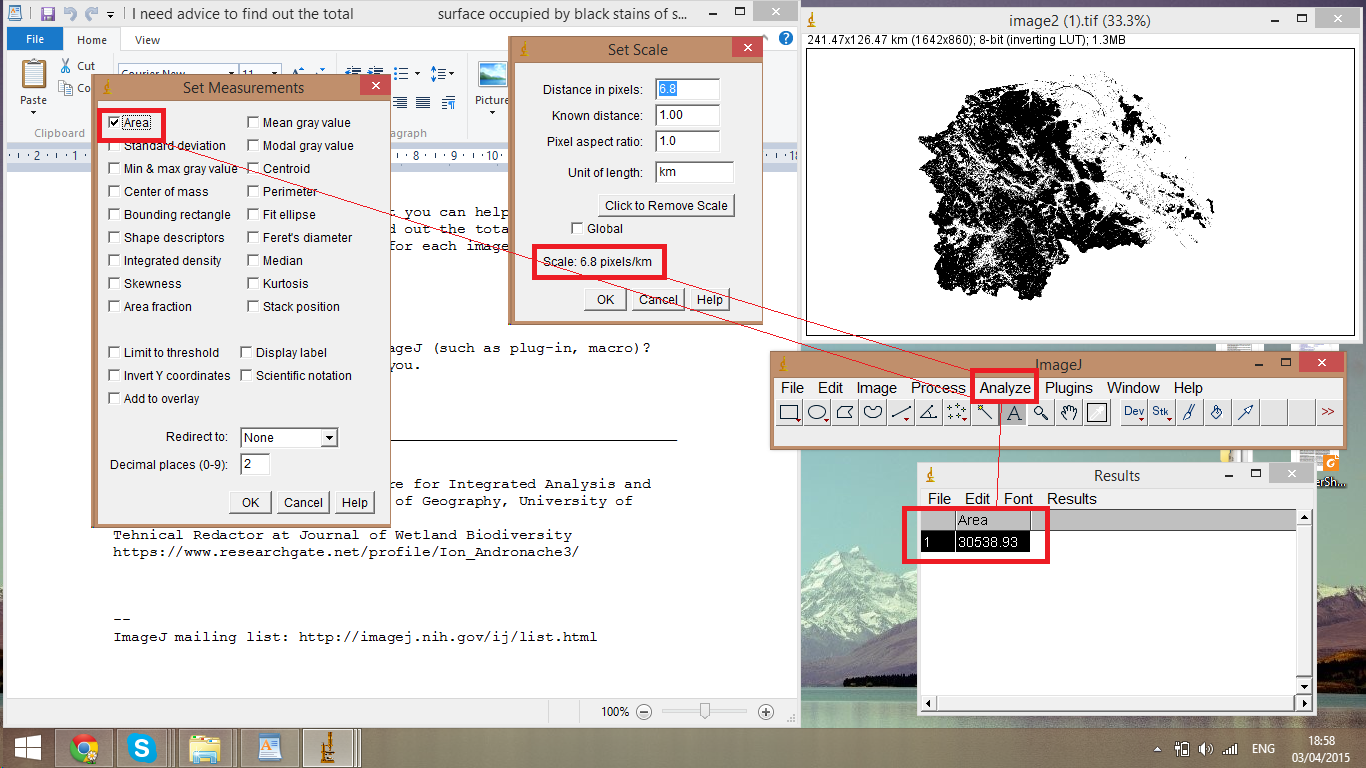
Task: Enable the Perimeter checkbox
Action: pyautogui.click(x=254, y=192)
